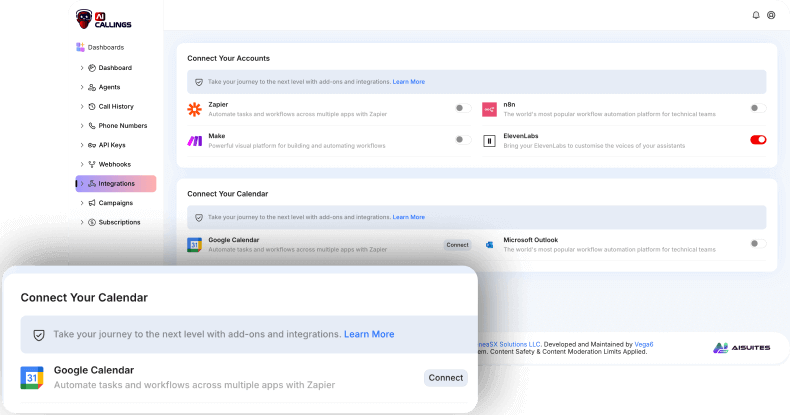Click Learn More in Connect Your Calendar card banner
The height and width of the screenshot is (415, 790).
coord(409,217)
